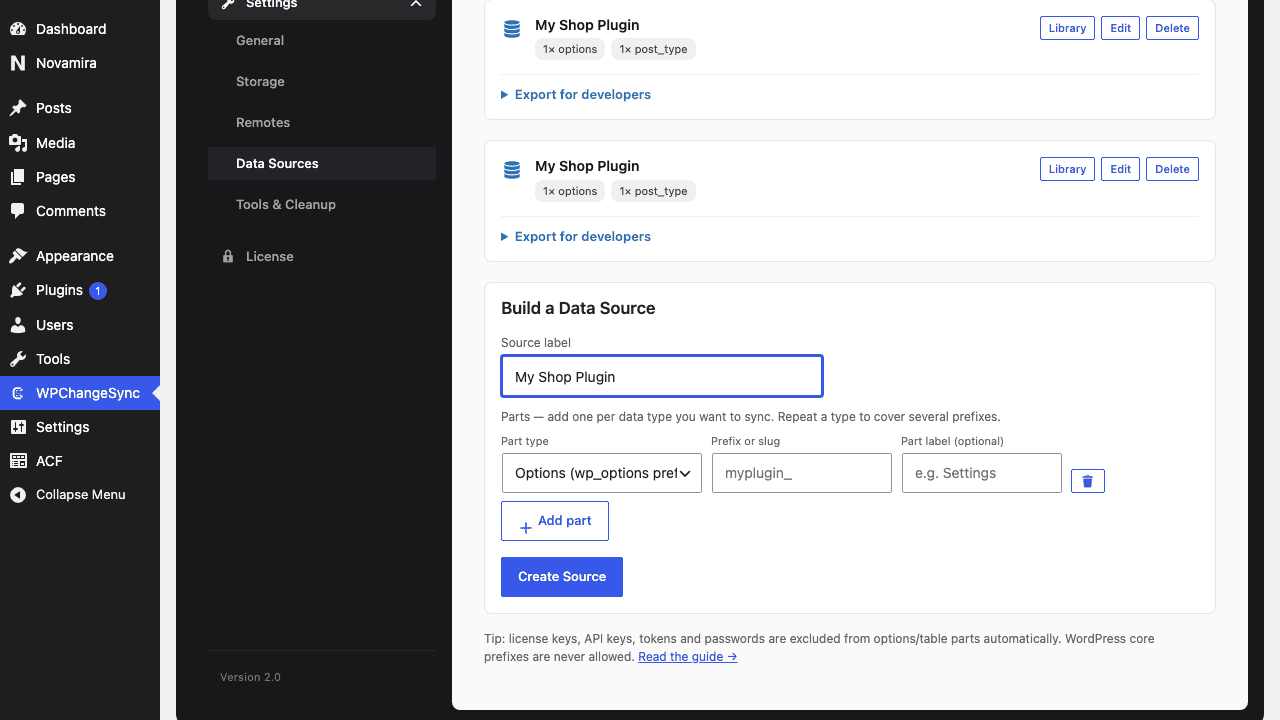
Task: Click the Tools wrench icon in sidebar
Action: pyautogui.click(x=18, y=359)
